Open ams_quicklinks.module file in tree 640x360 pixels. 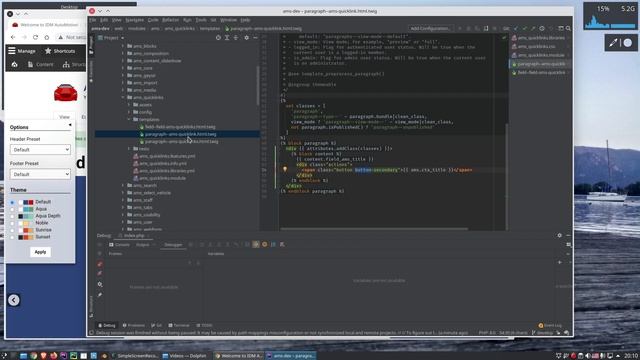coord(160,178)
